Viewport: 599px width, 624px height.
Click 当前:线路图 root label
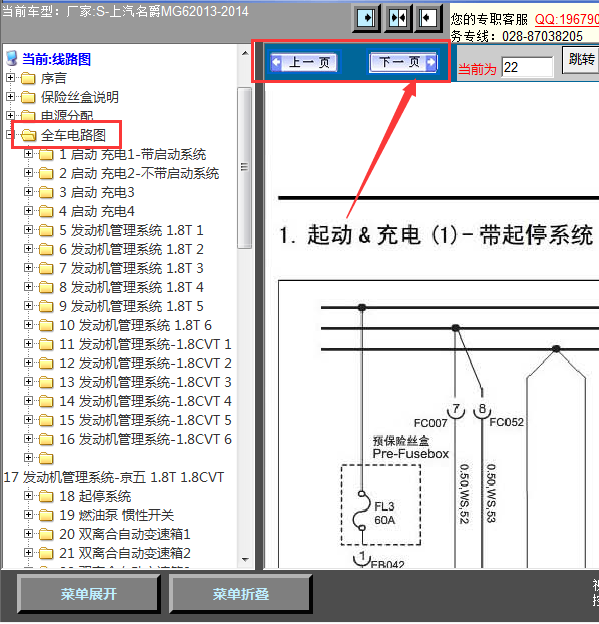(x=57, y=59)
